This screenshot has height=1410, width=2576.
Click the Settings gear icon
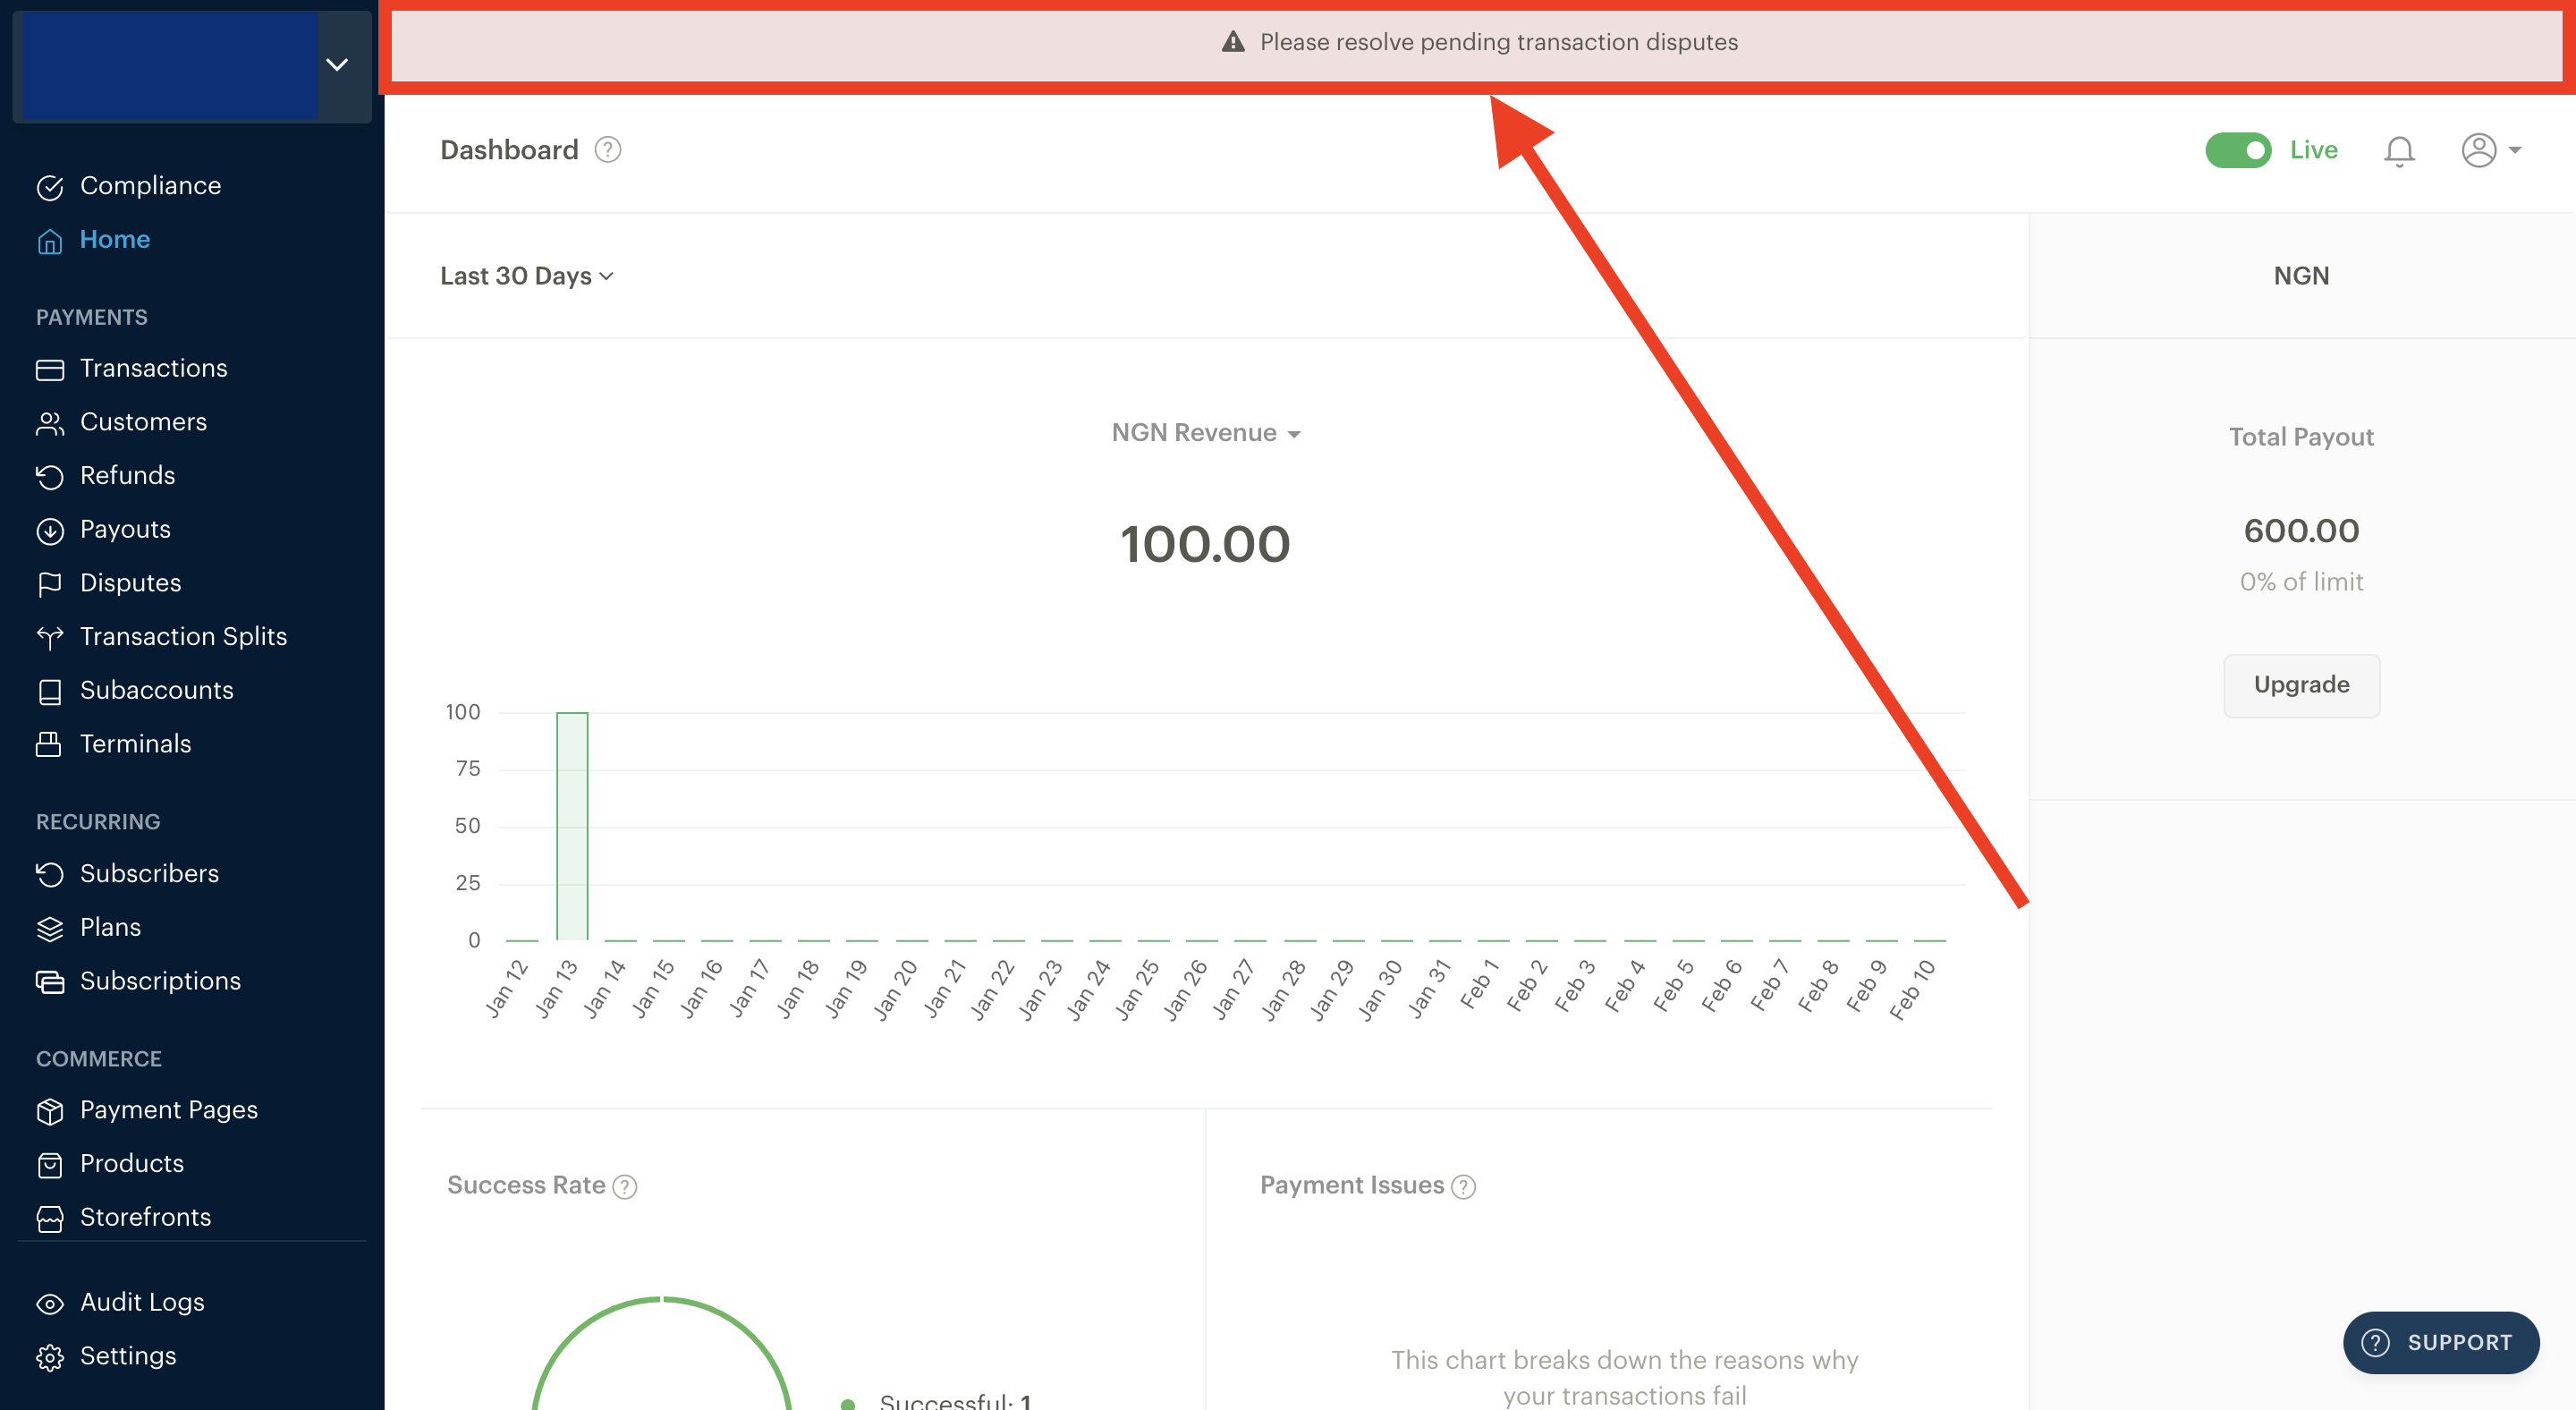(50, 1357)
